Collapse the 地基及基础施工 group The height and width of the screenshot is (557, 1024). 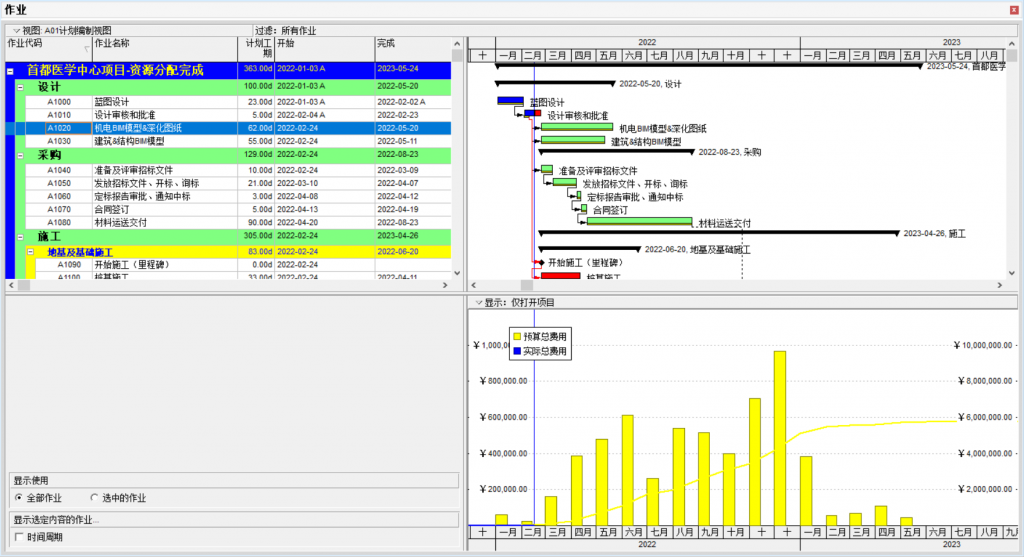[30, 252]
